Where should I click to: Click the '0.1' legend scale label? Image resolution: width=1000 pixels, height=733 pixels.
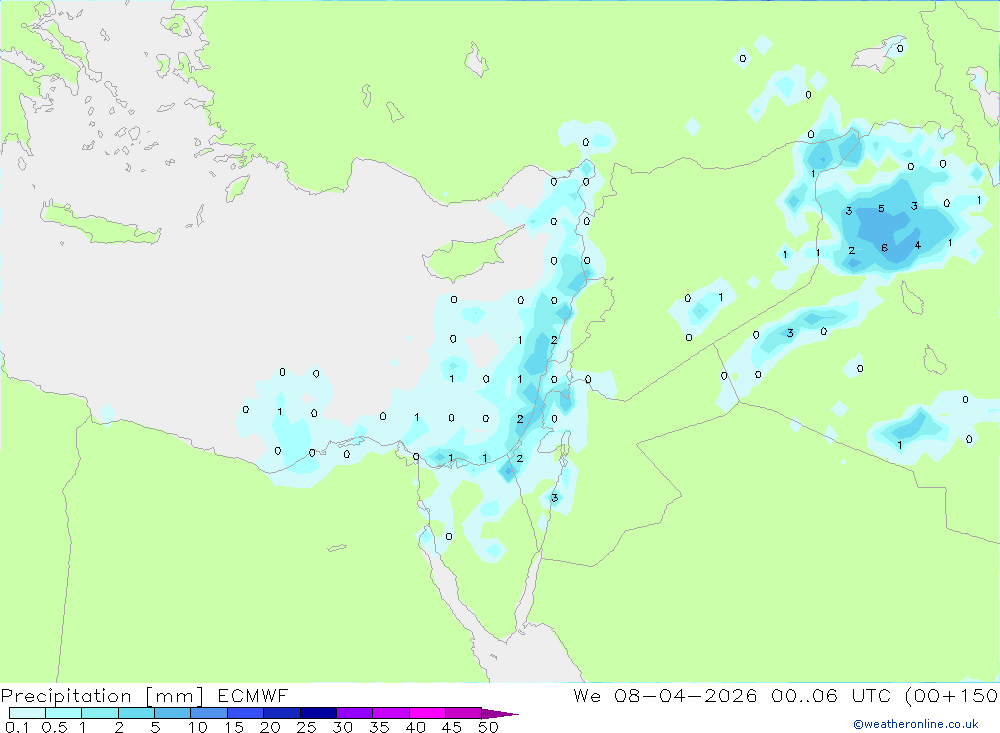pos(17,727)
